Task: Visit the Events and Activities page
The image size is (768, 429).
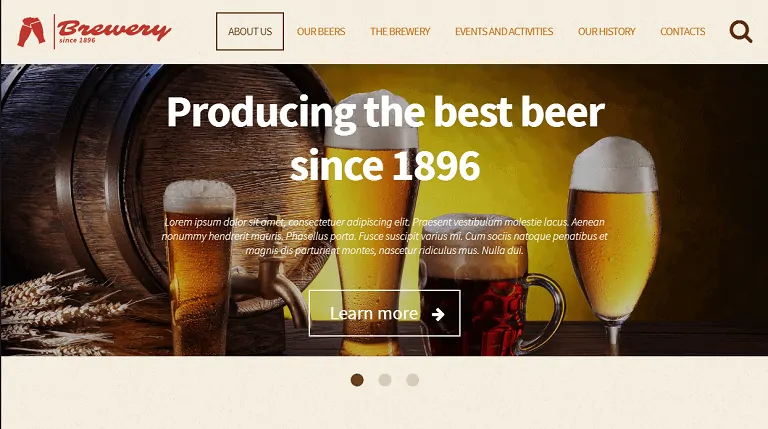Action: pos(504,31)
